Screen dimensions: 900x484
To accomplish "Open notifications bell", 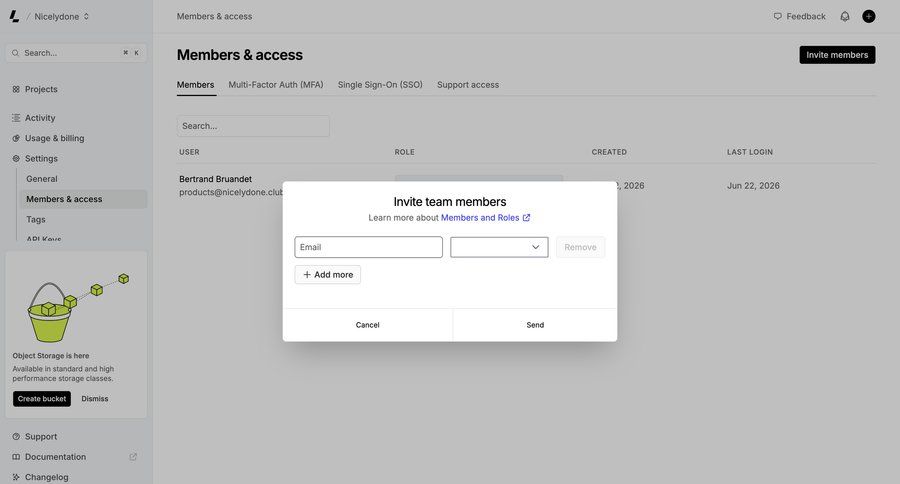I will pos(845,17).
